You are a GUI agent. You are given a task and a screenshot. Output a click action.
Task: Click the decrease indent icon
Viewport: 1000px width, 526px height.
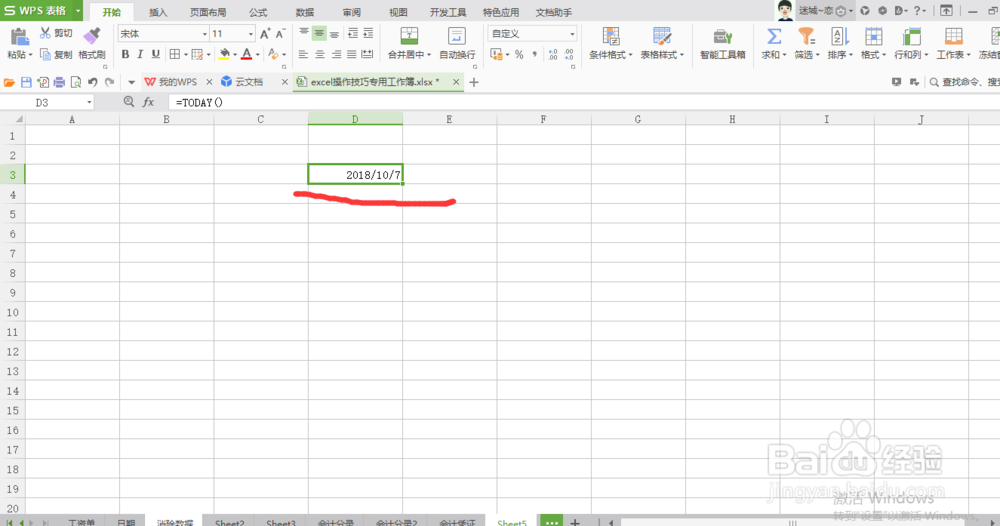pyautogui.click(x=353, y=33)
